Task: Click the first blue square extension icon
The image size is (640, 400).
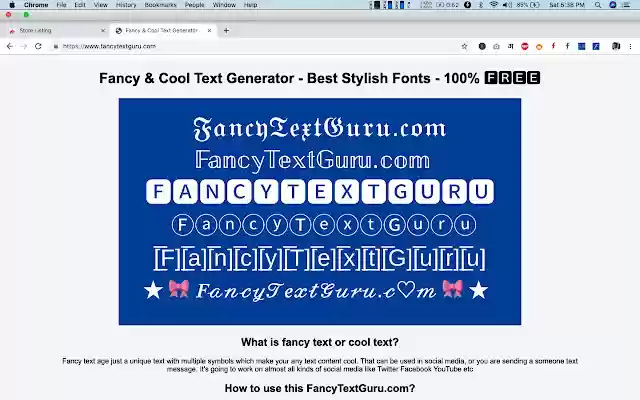Action: [x=582, y=46]
